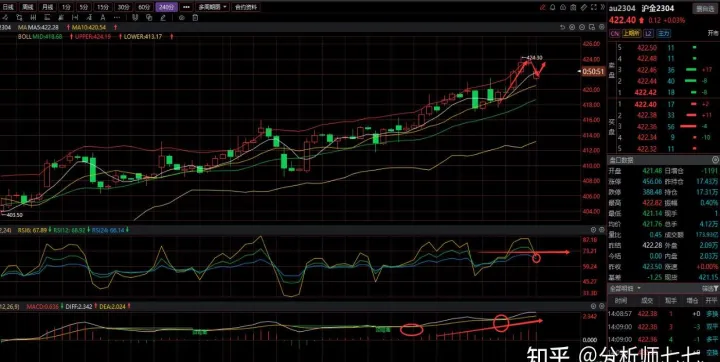Delete all drawings with the trash icon
The width and height of the screenshot is (720, 362).
pos(196,17)
